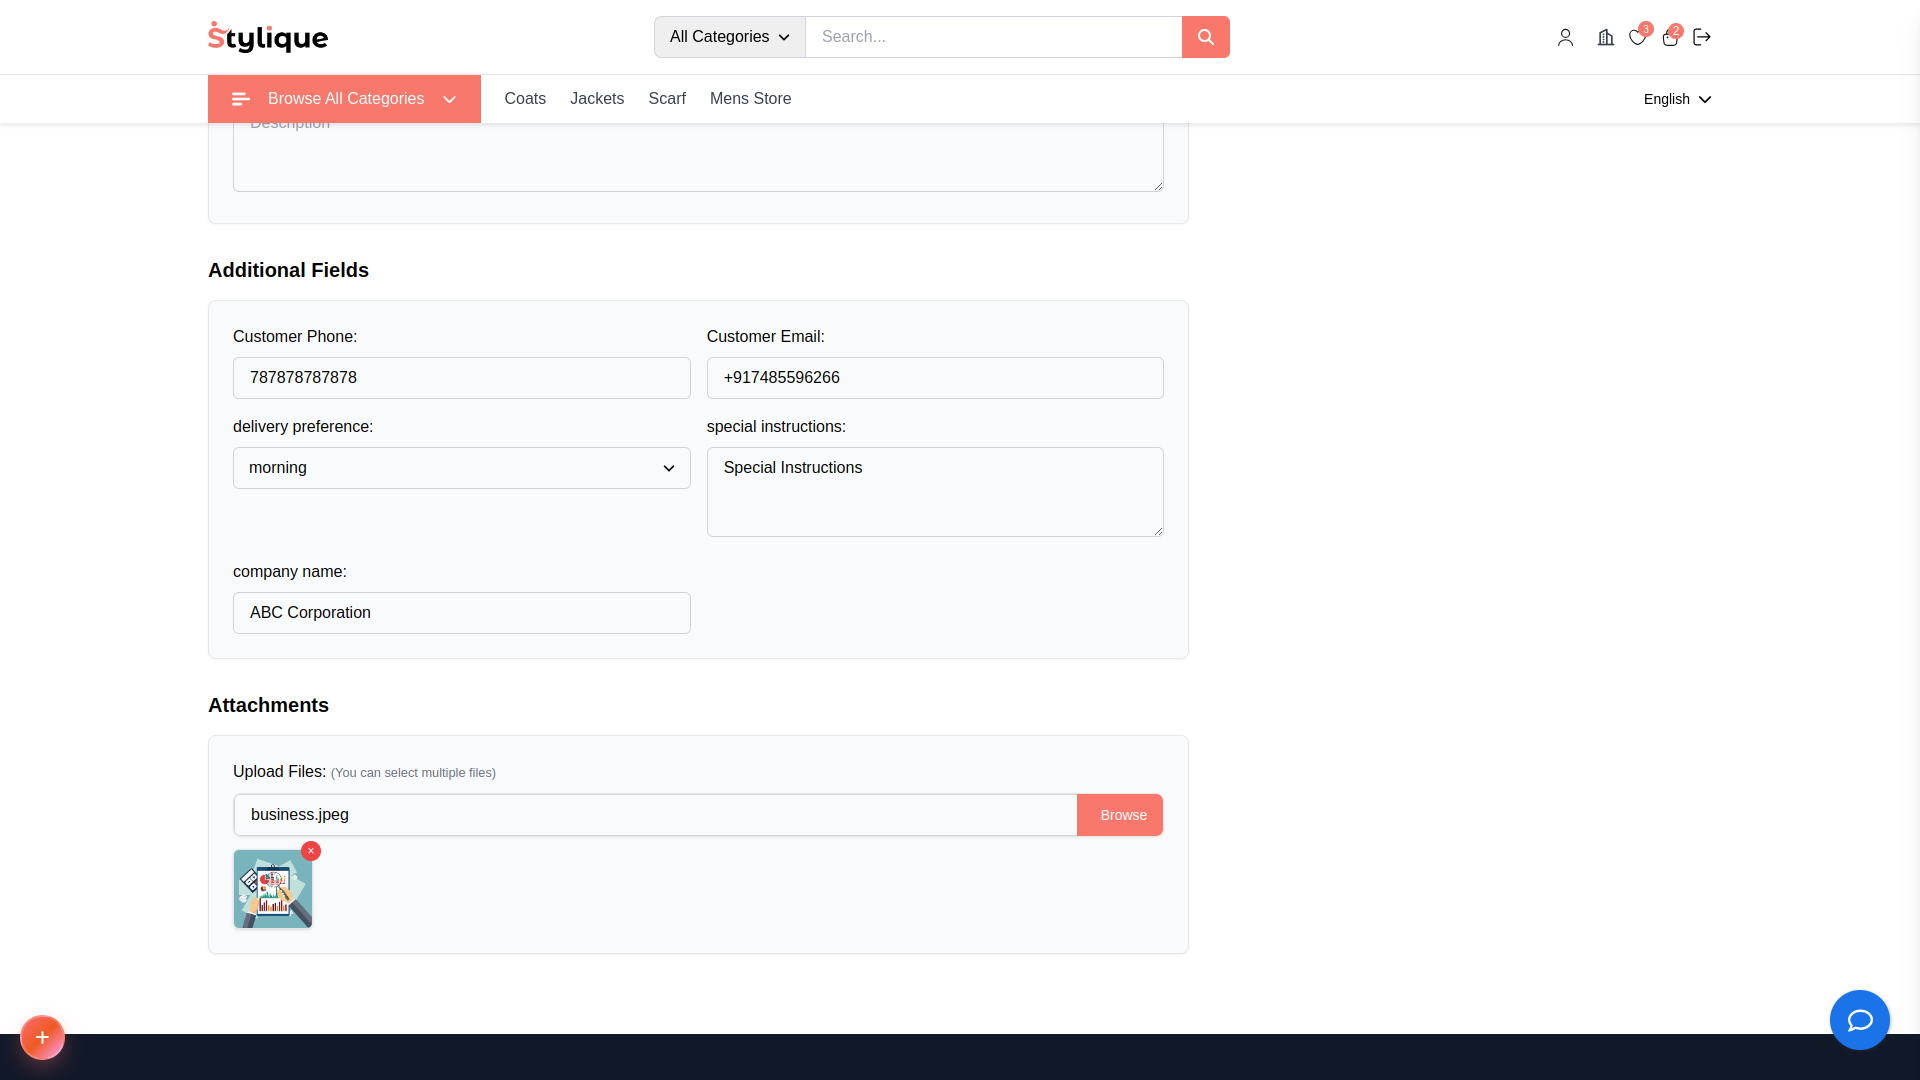Open the shopping cart icon
Viewport: 1920px width, 1080px height.
click(1670, 37)
